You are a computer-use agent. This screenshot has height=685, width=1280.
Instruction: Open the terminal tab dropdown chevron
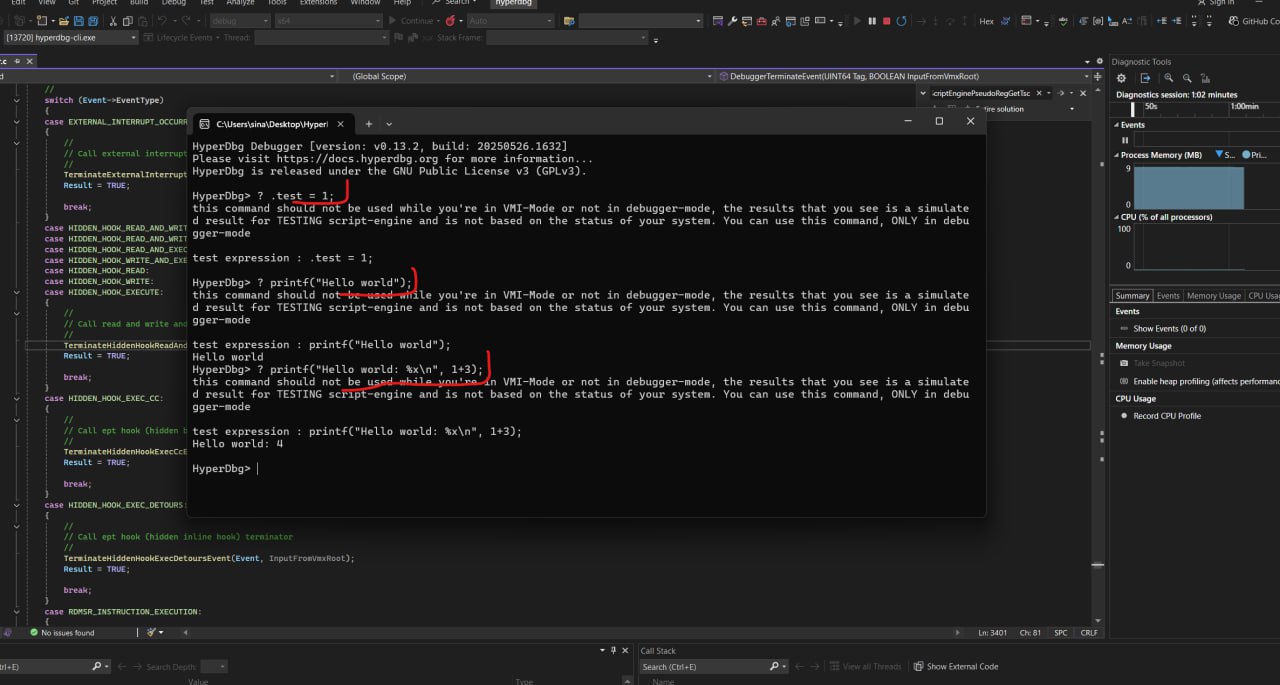click(x=391, y=124)
